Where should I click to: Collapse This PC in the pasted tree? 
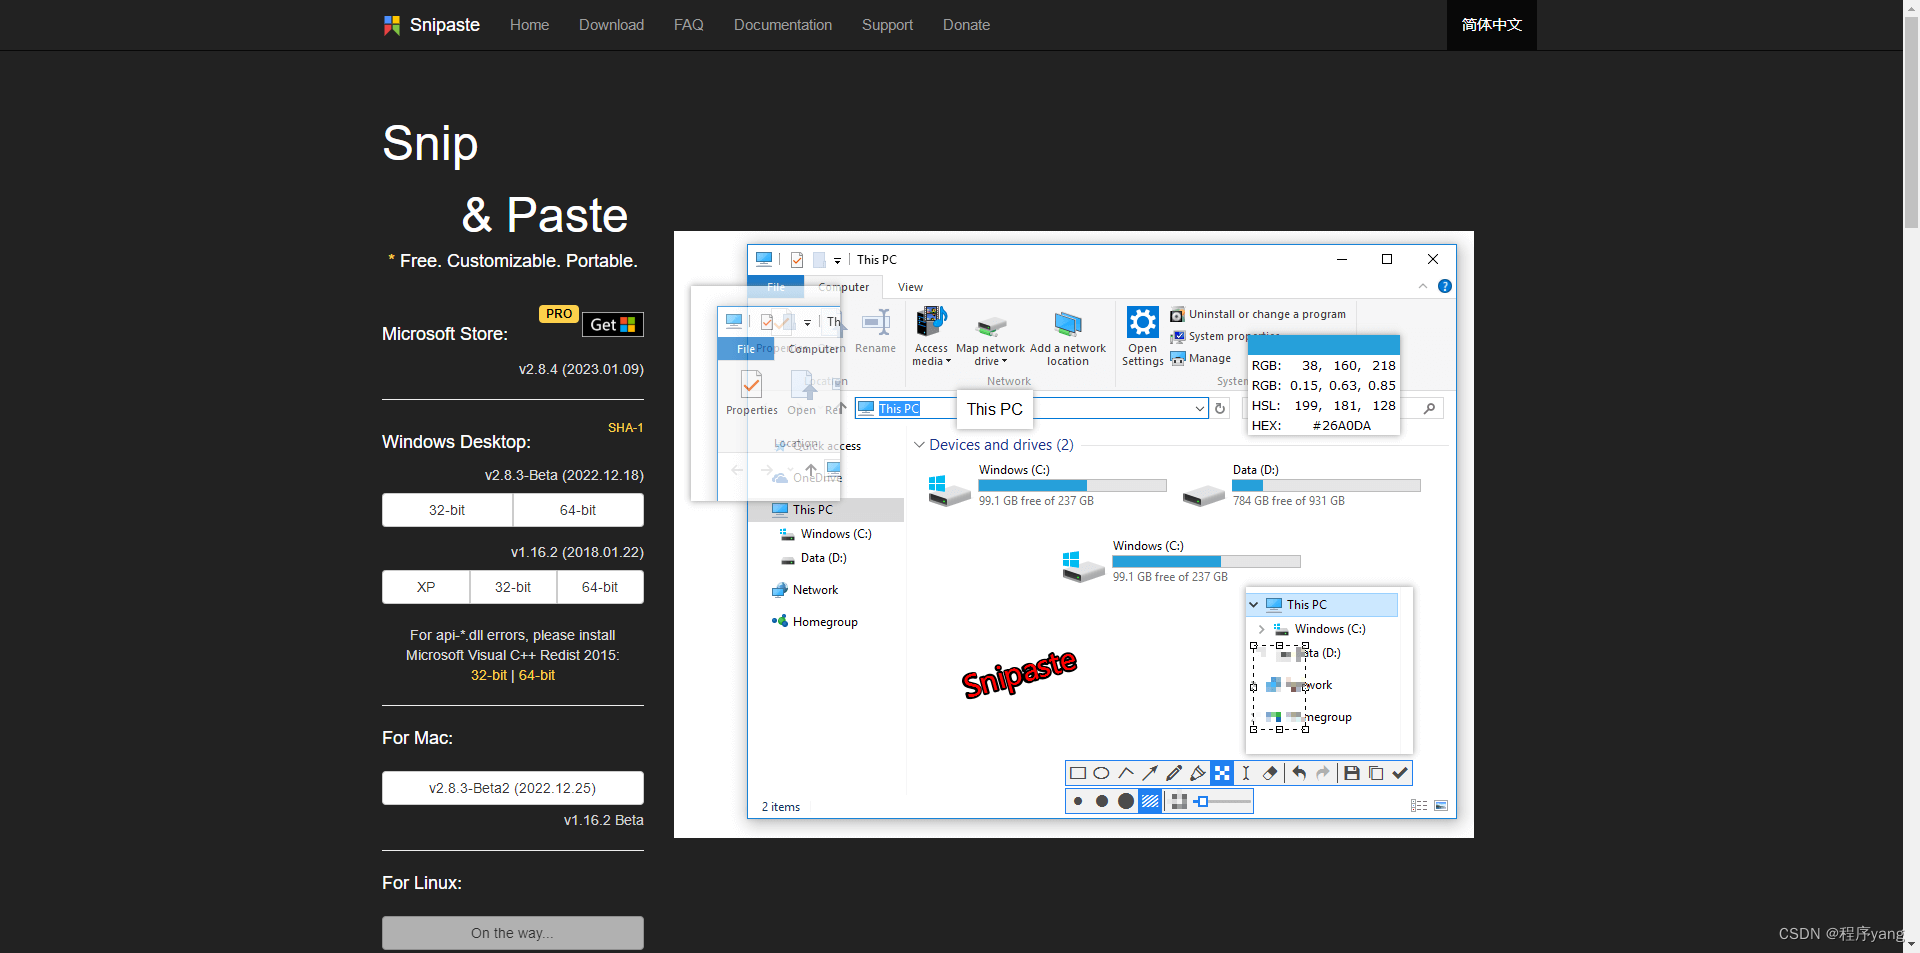(1254, 605)
